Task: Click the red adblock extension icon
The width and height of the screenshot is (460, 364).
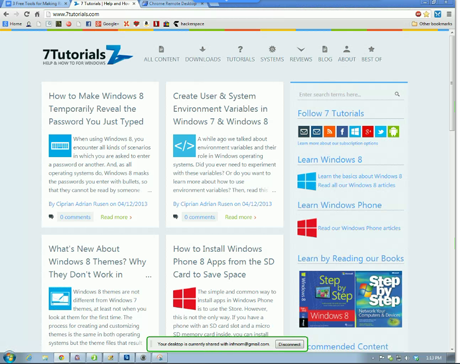Action: 418,14
